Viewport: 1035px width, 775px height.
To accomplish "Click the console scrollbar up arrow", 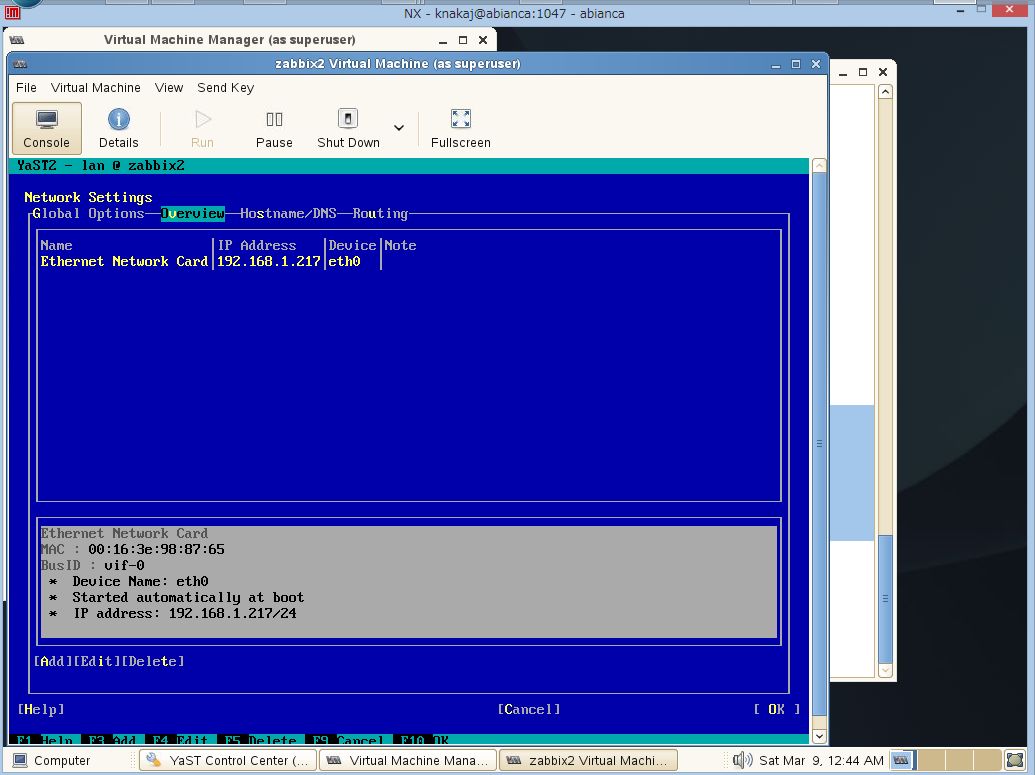I will 818,166.
